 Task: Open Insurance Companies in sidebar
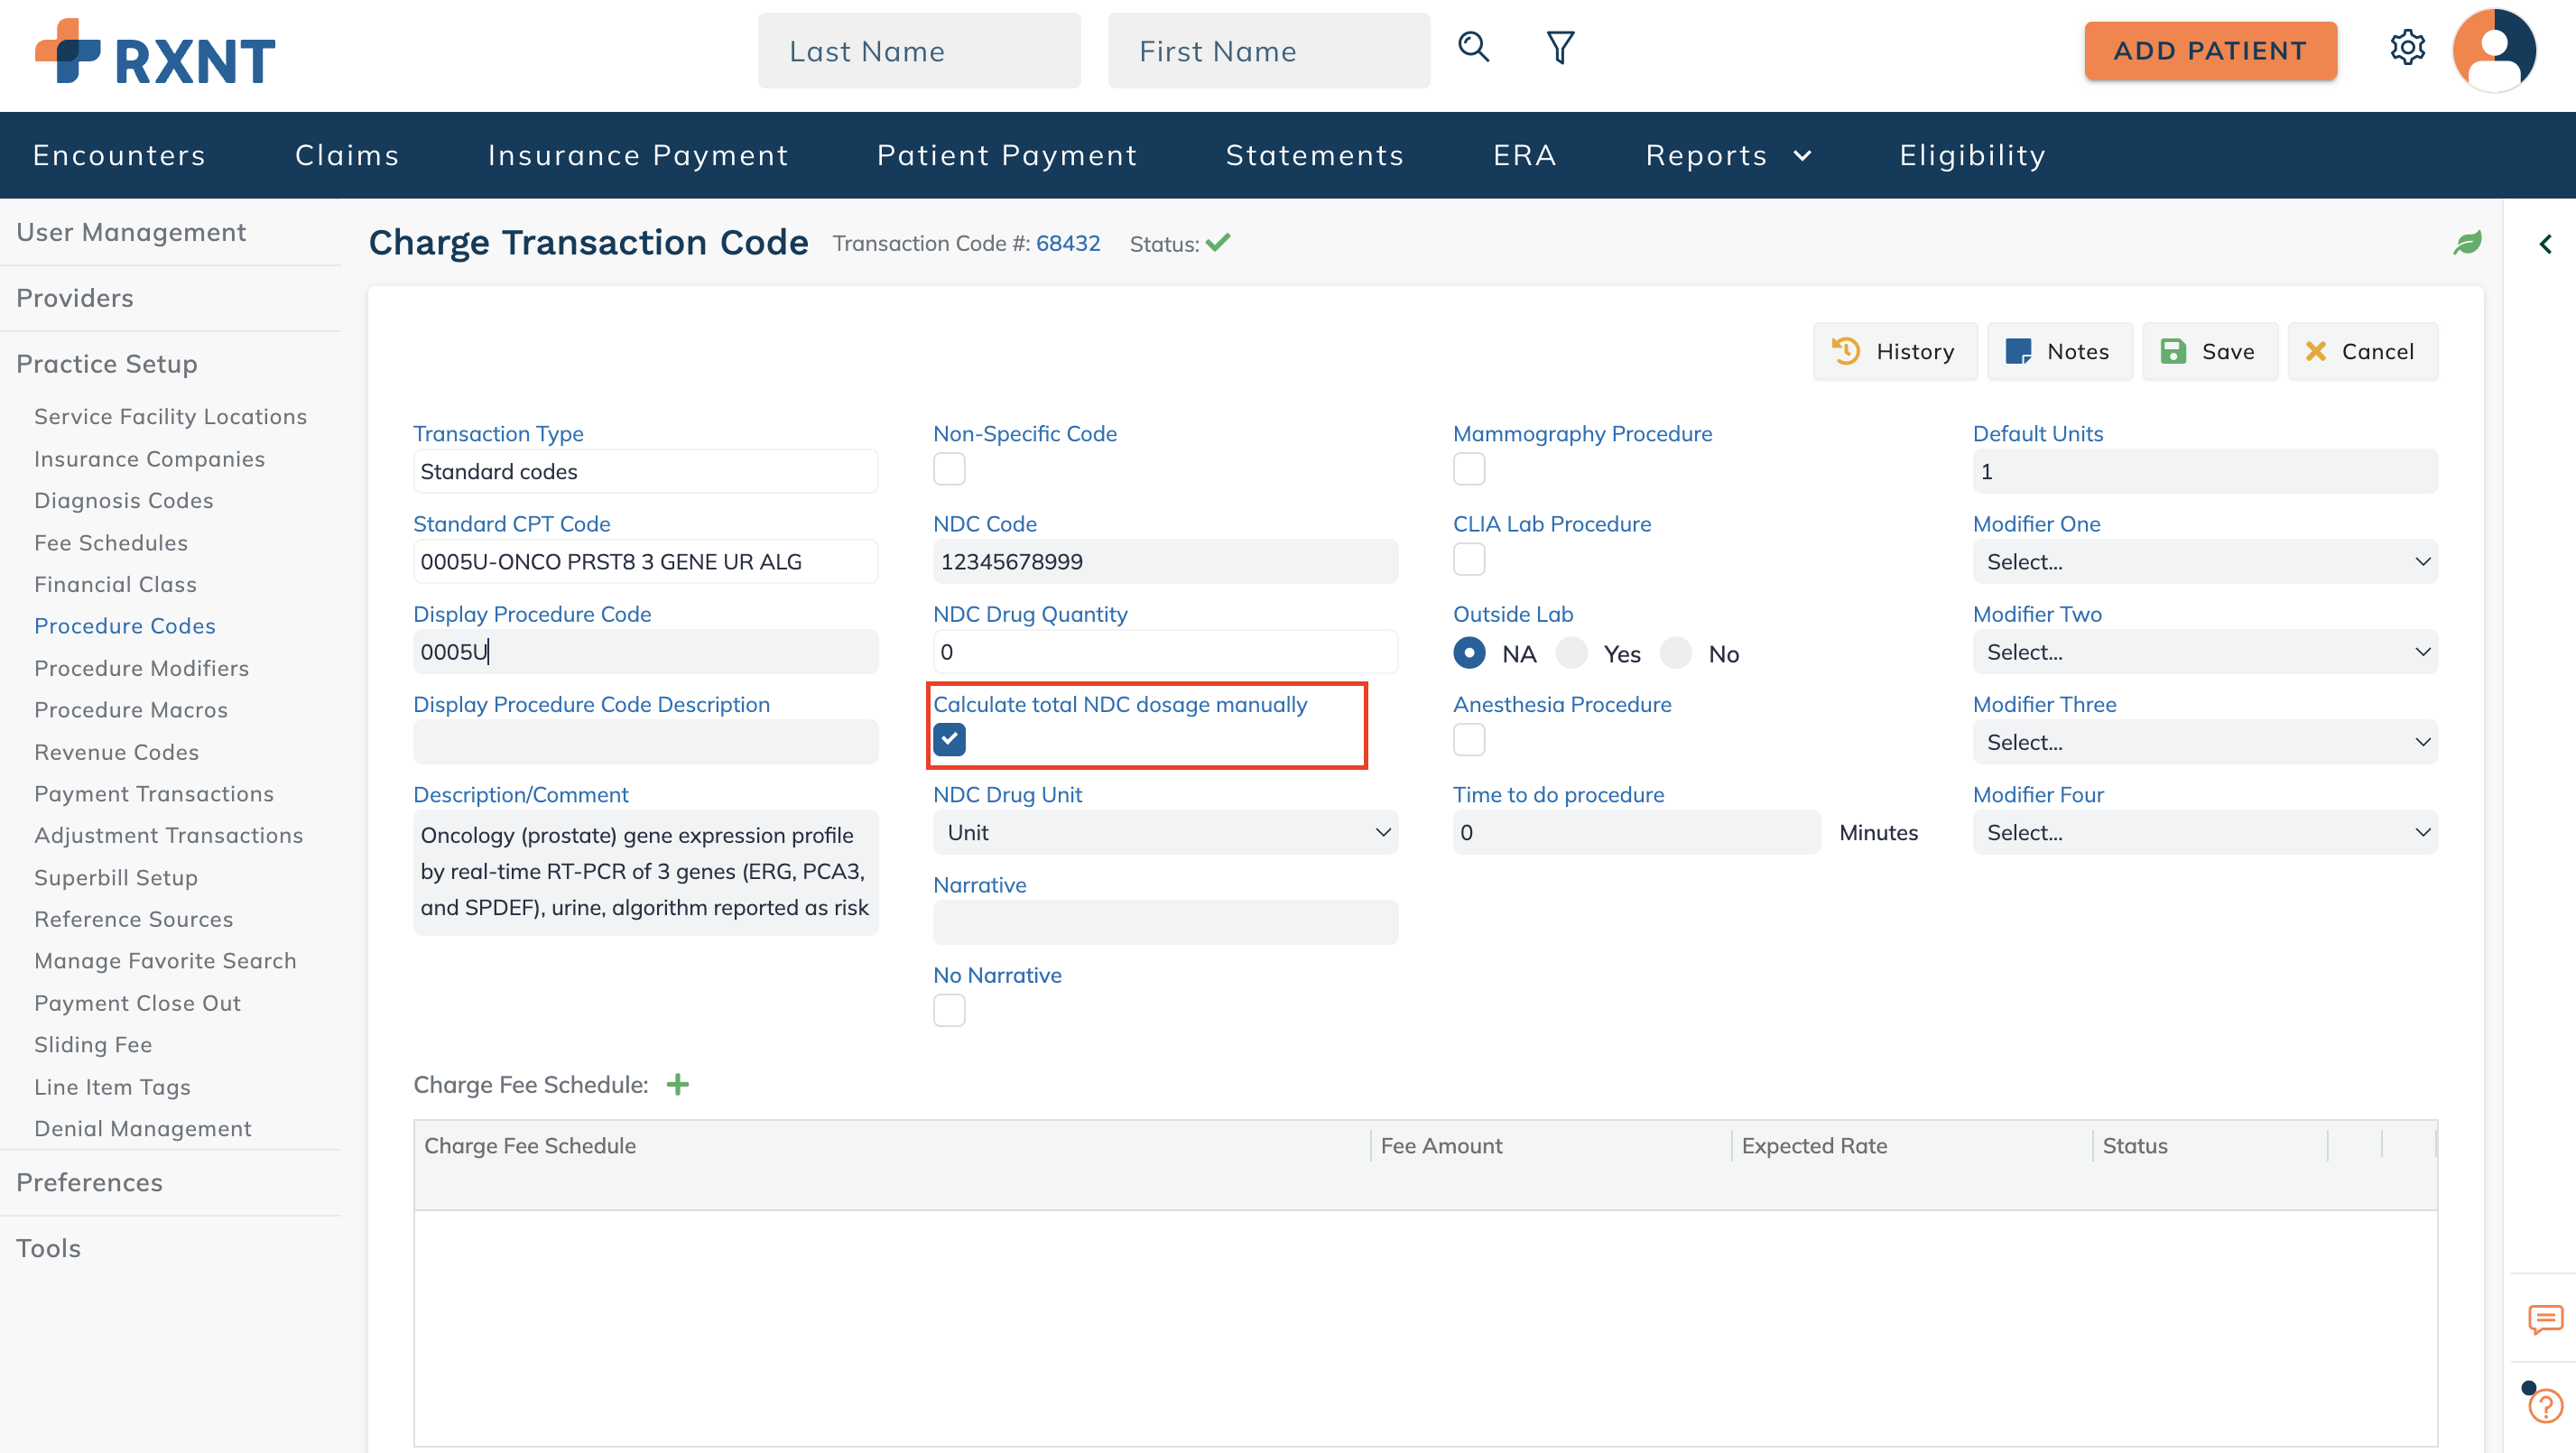pyautogui.click(x=149, y=459)
